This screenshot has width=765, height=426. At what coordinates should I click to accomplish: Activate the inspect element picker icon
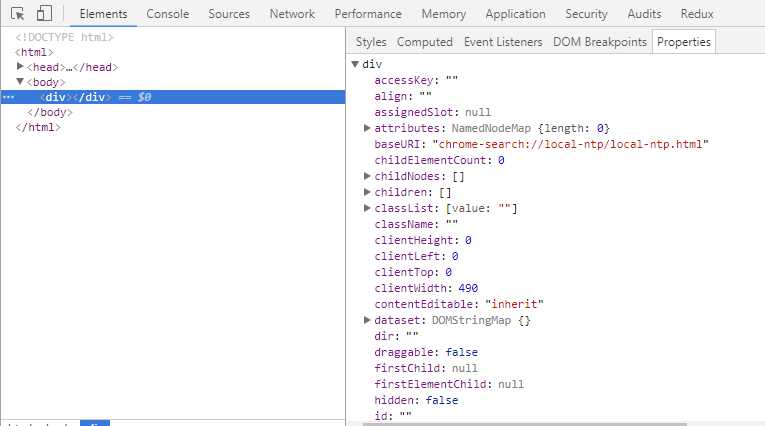coord(18,14)
